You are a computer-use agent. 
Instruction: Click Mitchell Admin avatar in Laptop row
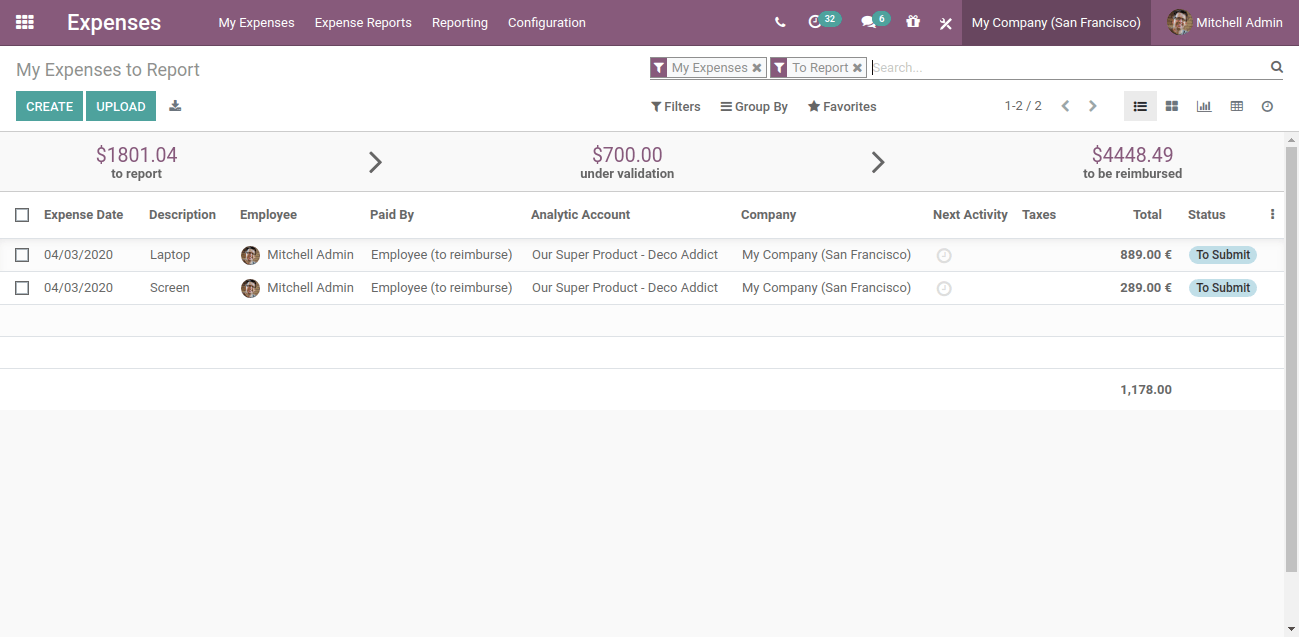[x=250, y=255]
